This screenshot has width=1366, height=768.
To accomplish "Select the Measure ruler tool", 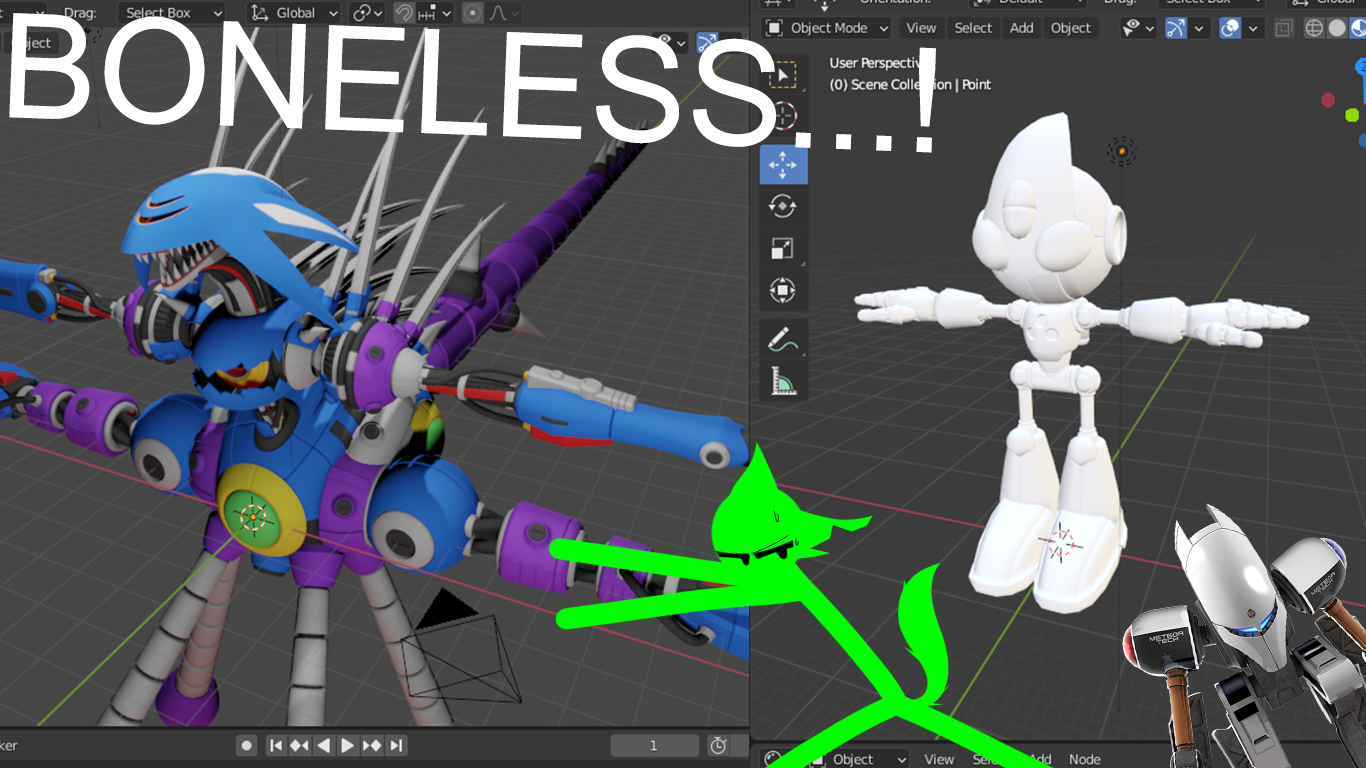I will pos(783,381).
